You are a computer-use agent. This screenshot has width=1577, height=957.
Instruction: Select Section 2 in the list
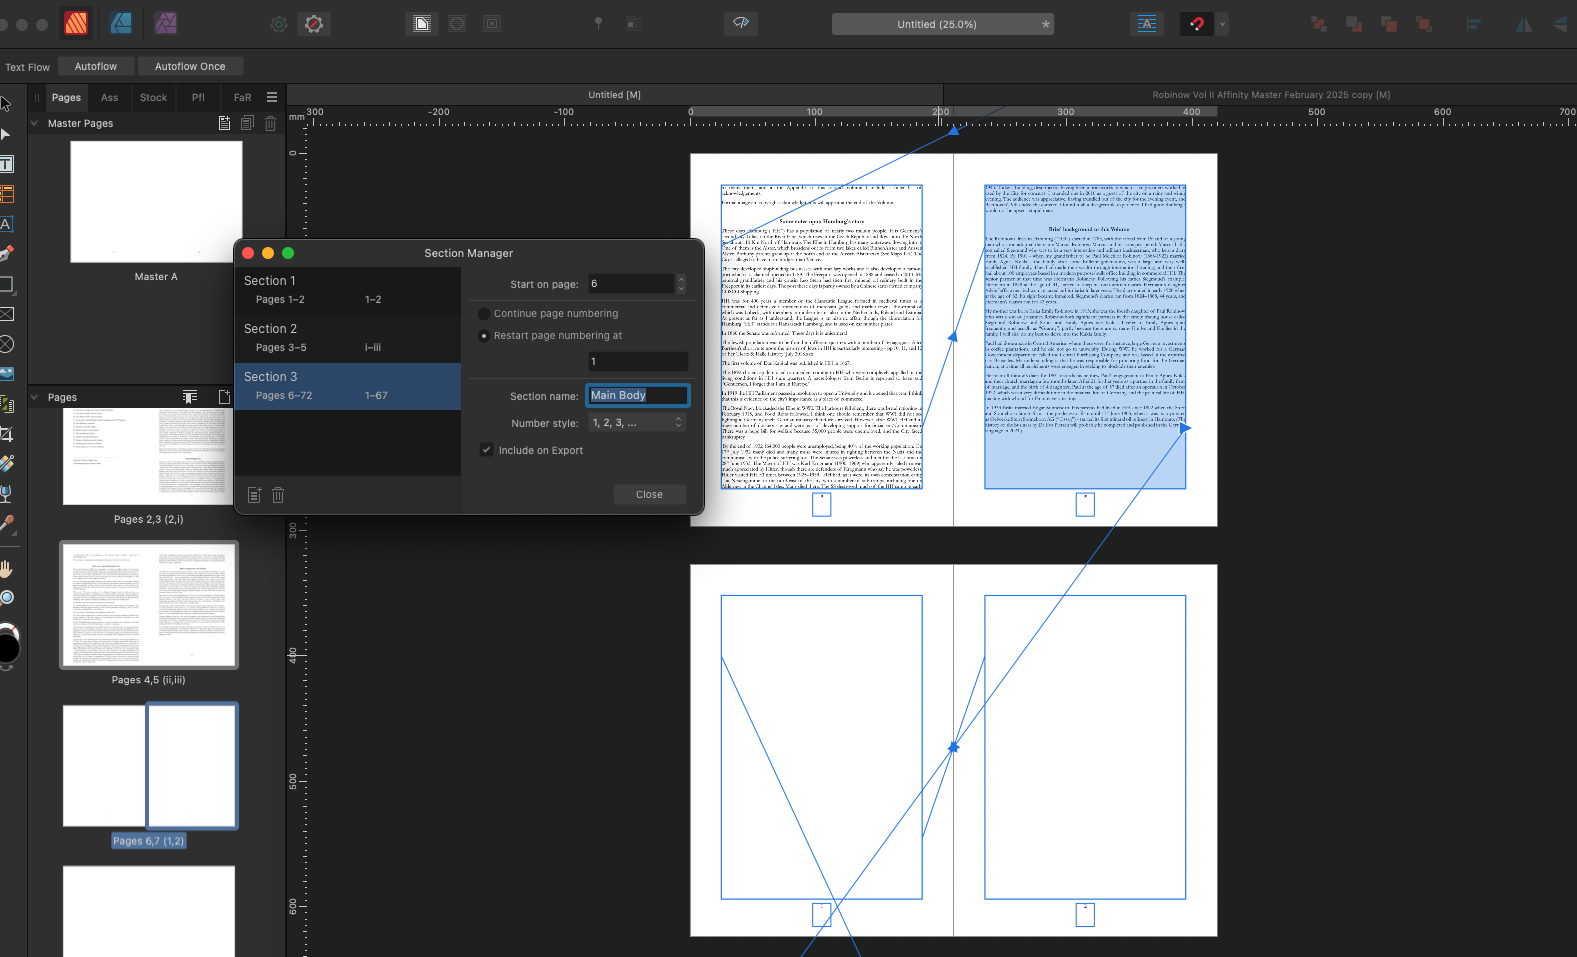coord(347,338)
